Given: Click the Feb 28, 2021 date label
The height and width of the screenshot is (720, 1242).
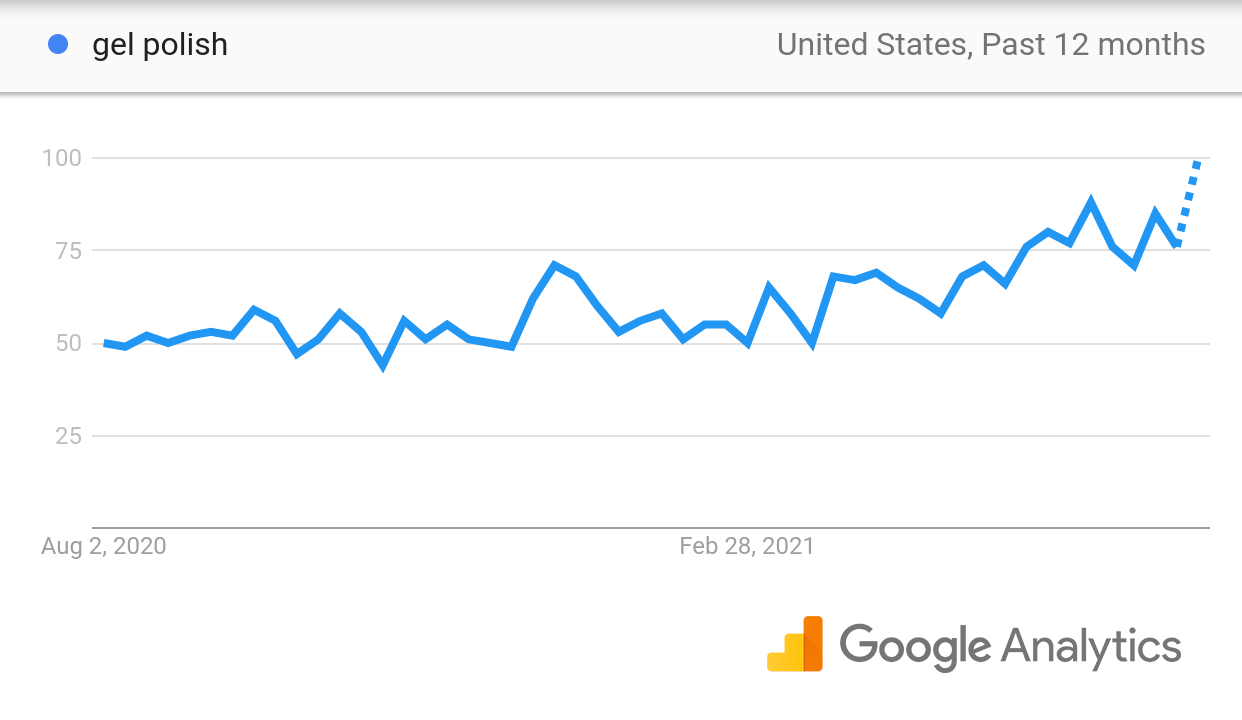Looking at the screenshot, I should [x=747, y=546].
